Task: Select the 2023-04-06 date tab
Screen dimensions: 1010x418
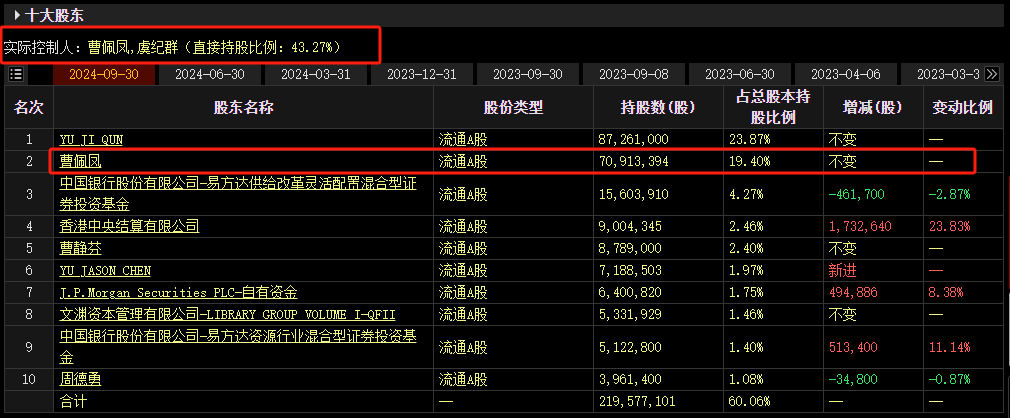Action: (846, 74)
